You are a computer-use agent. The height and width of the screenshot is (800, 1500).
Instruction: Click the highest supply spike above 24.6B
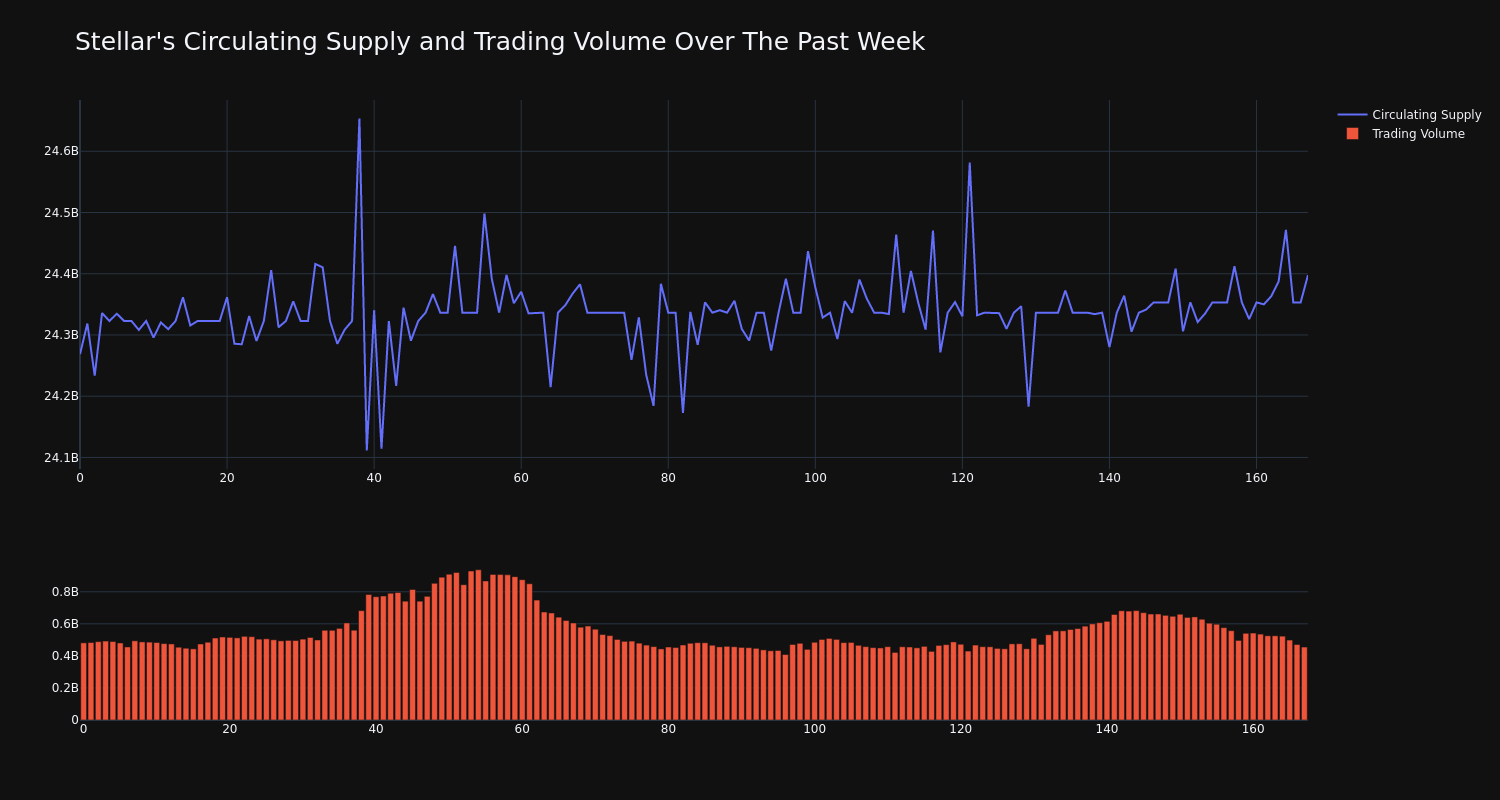359,120
